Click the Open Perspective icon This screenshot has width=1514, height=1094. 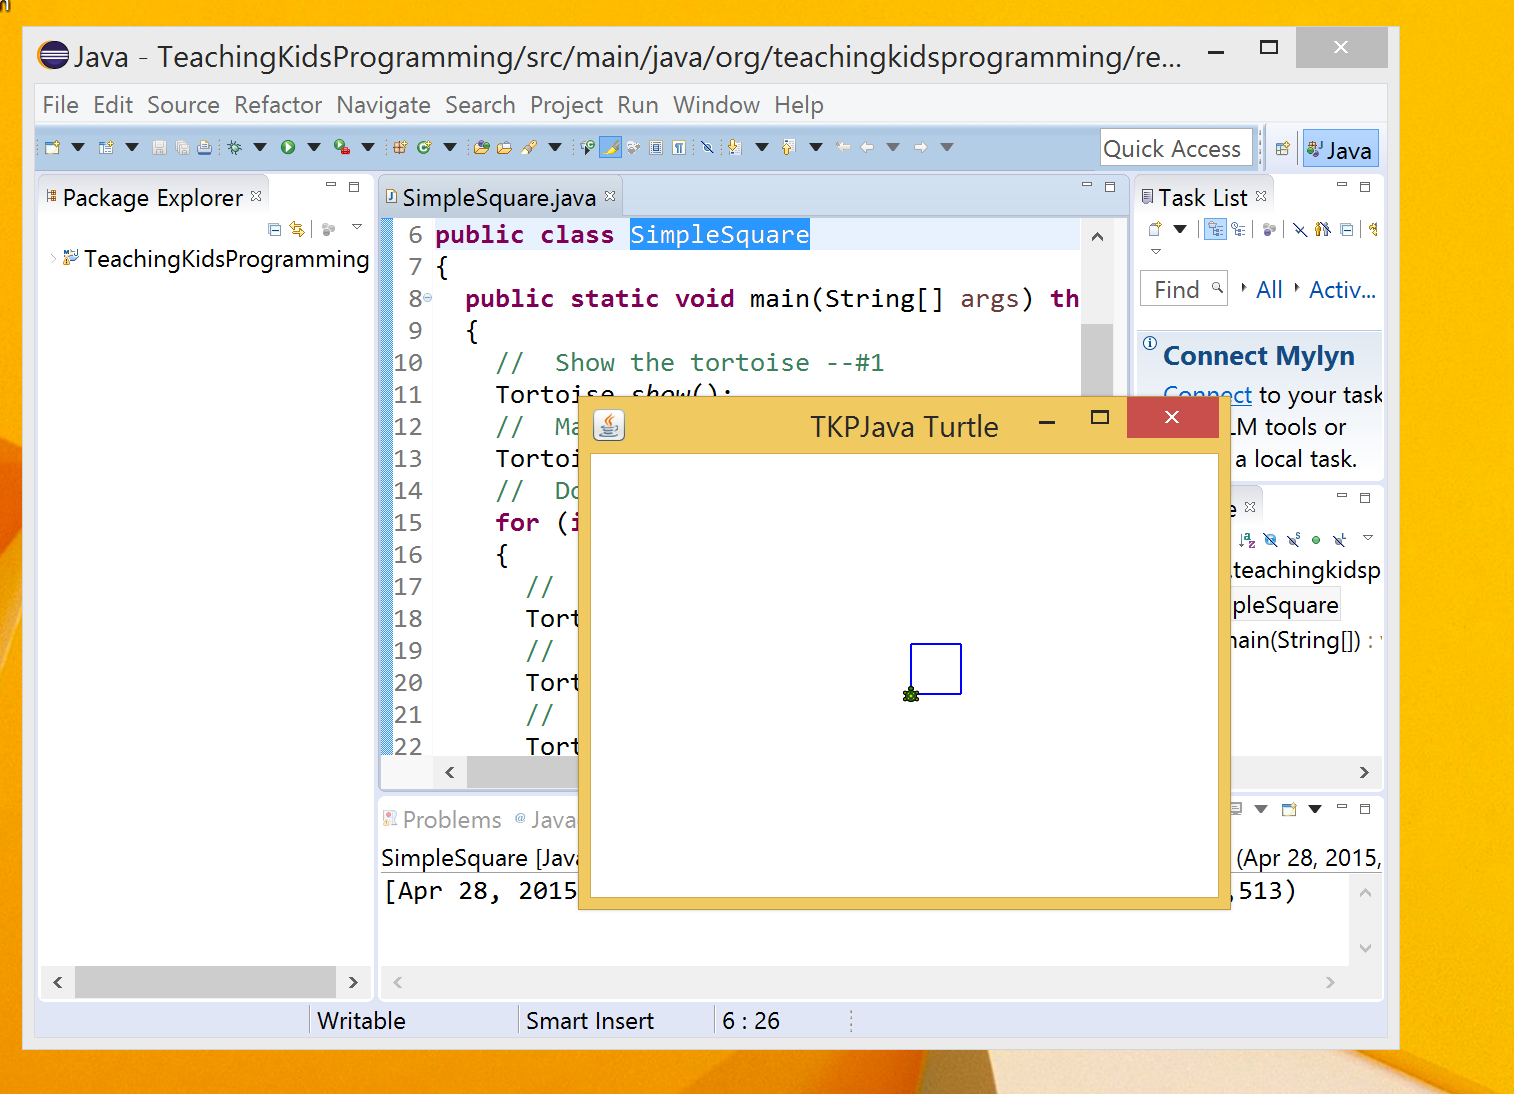coord(1282,149)
